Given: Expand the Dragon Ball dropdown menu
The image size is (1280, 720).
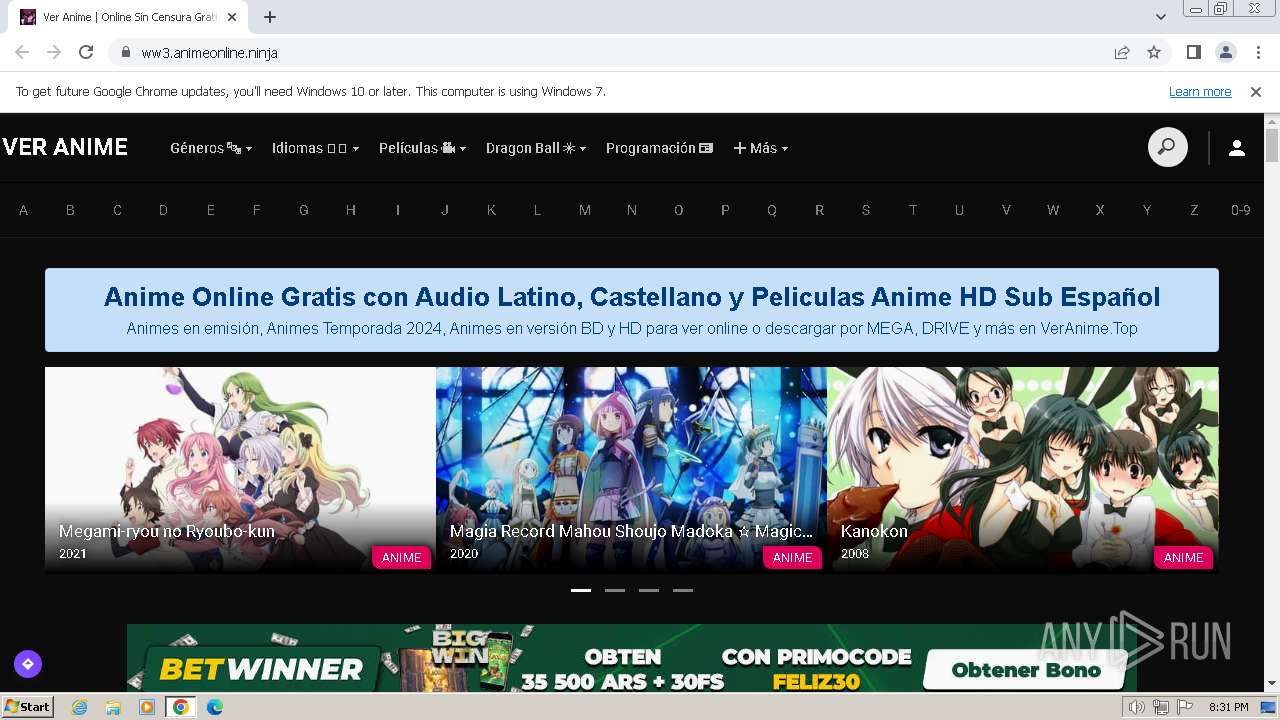Looking at the screenshot, I should point(536,148).
